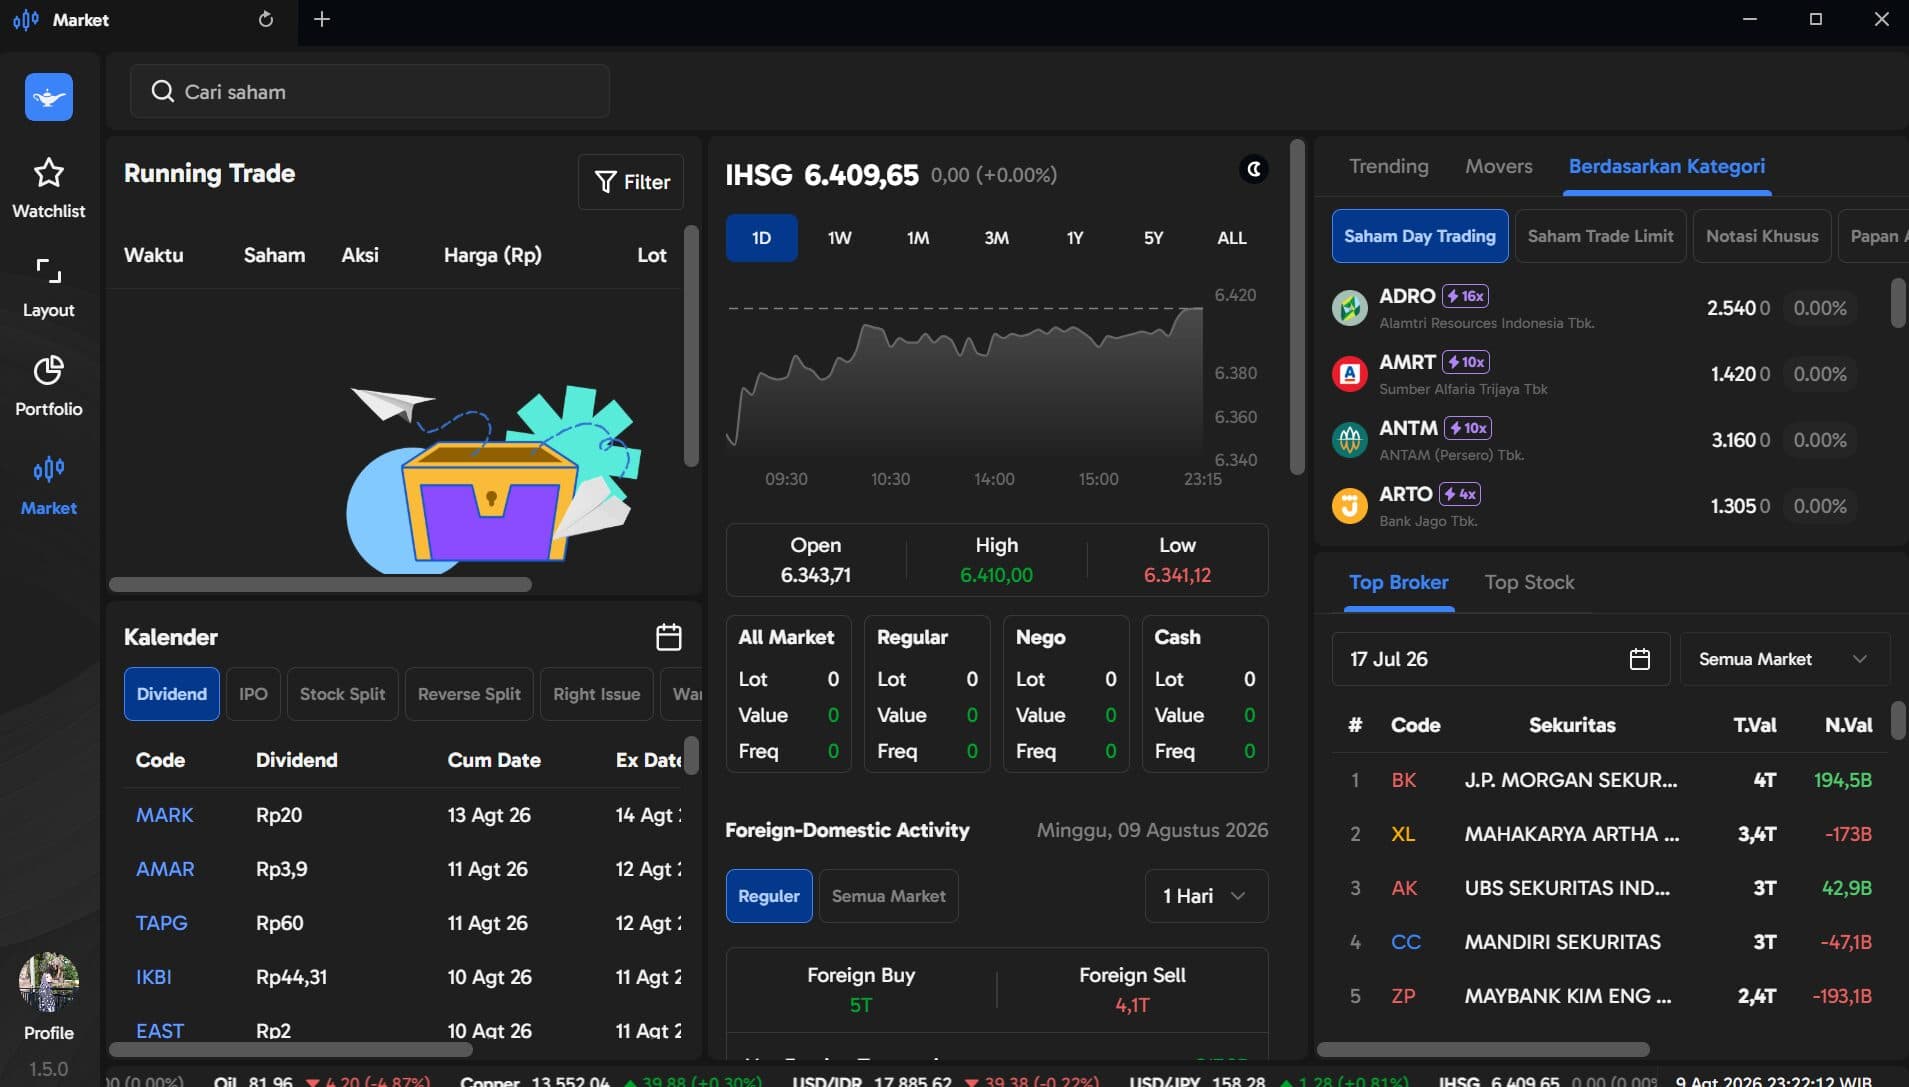This screenshot has height=1087, width=1909.
Task: Select the Saham Day Trading category
Action: coord(1420,236)
